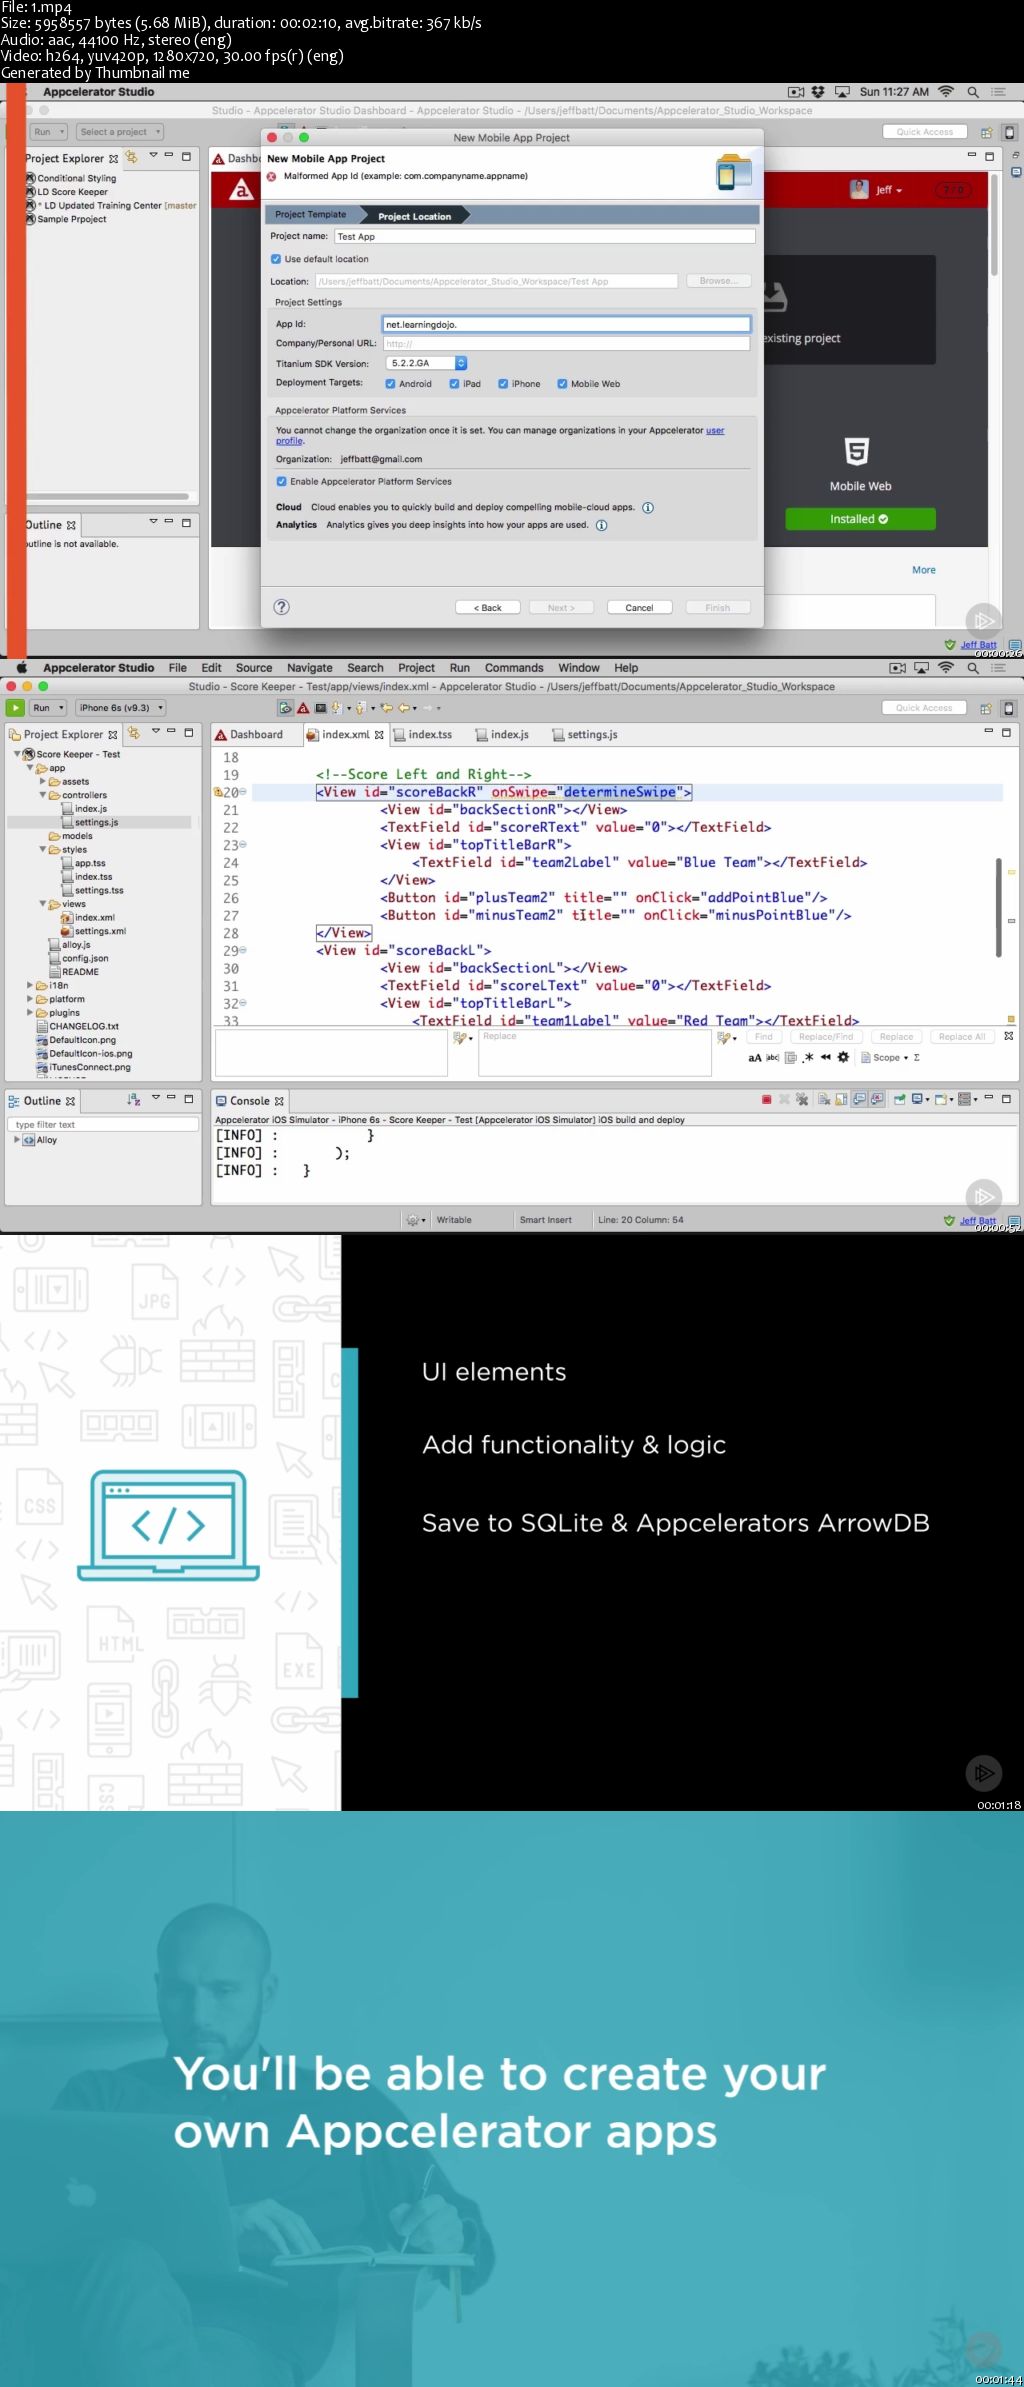Toggle Enable Appcelerator Platform Services checkbox

click(281, 481)
